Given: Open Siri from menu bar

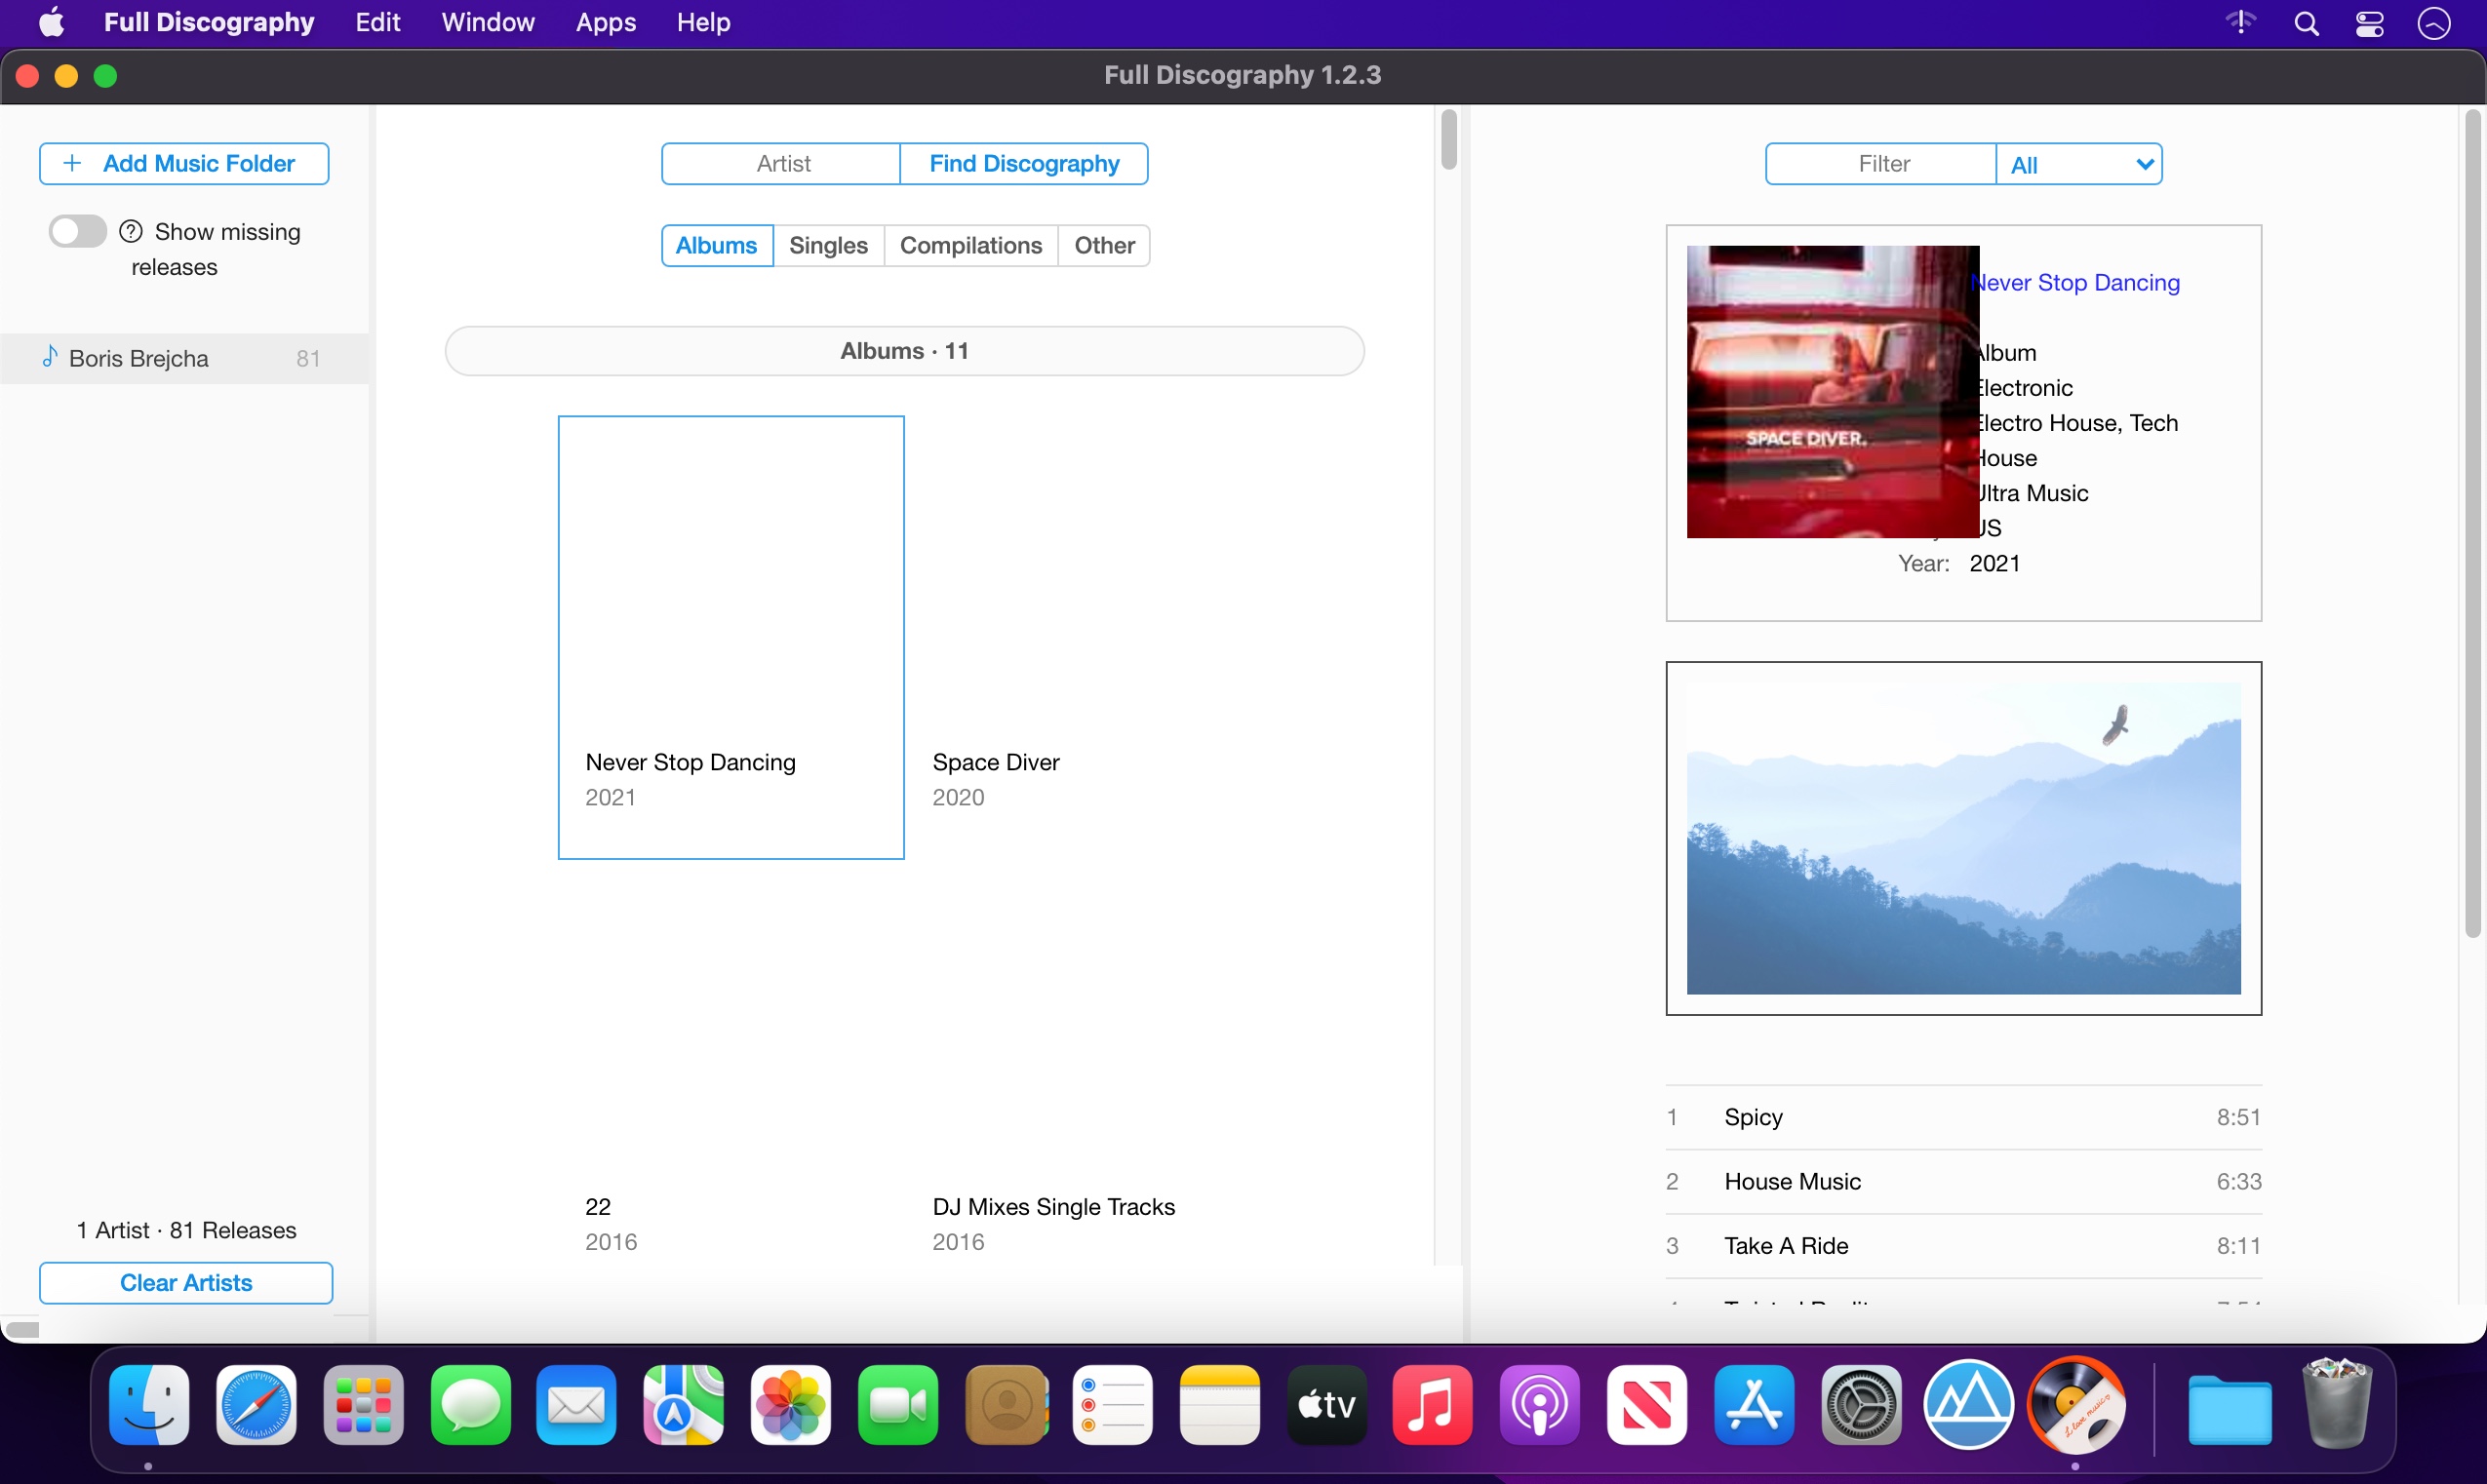Looking at the screenshot, I should click(2434, 23).
